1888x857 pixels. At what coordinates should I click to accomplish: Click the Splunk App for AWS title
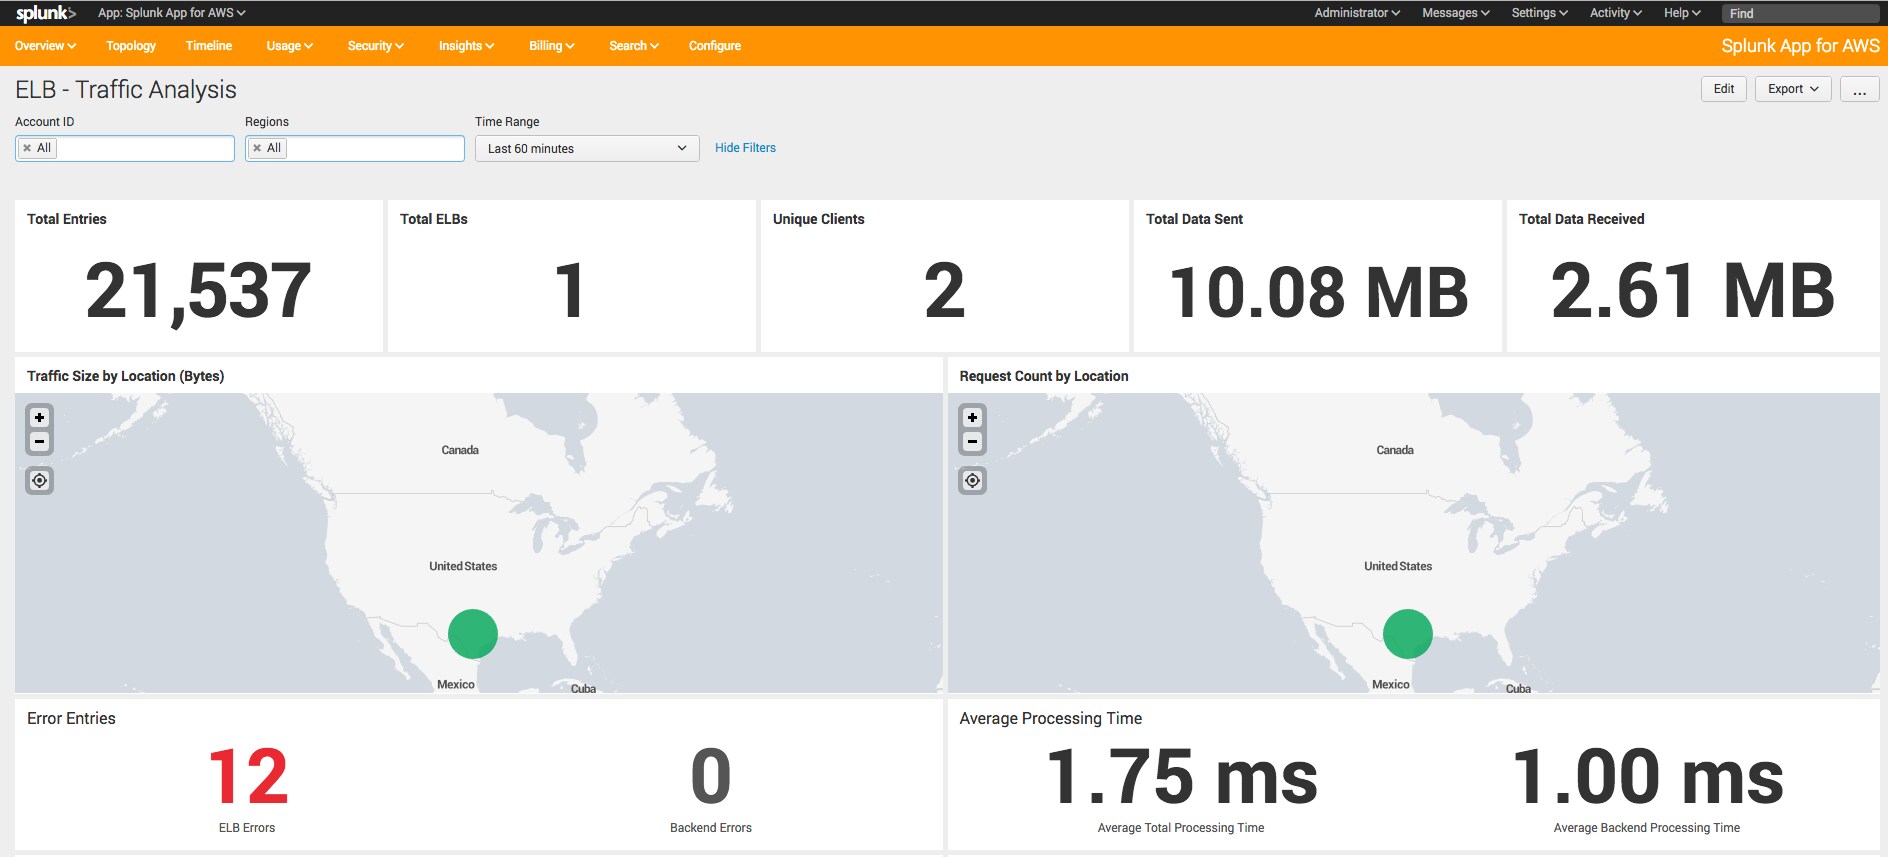pyautogui.click(x=1800, y=46)
